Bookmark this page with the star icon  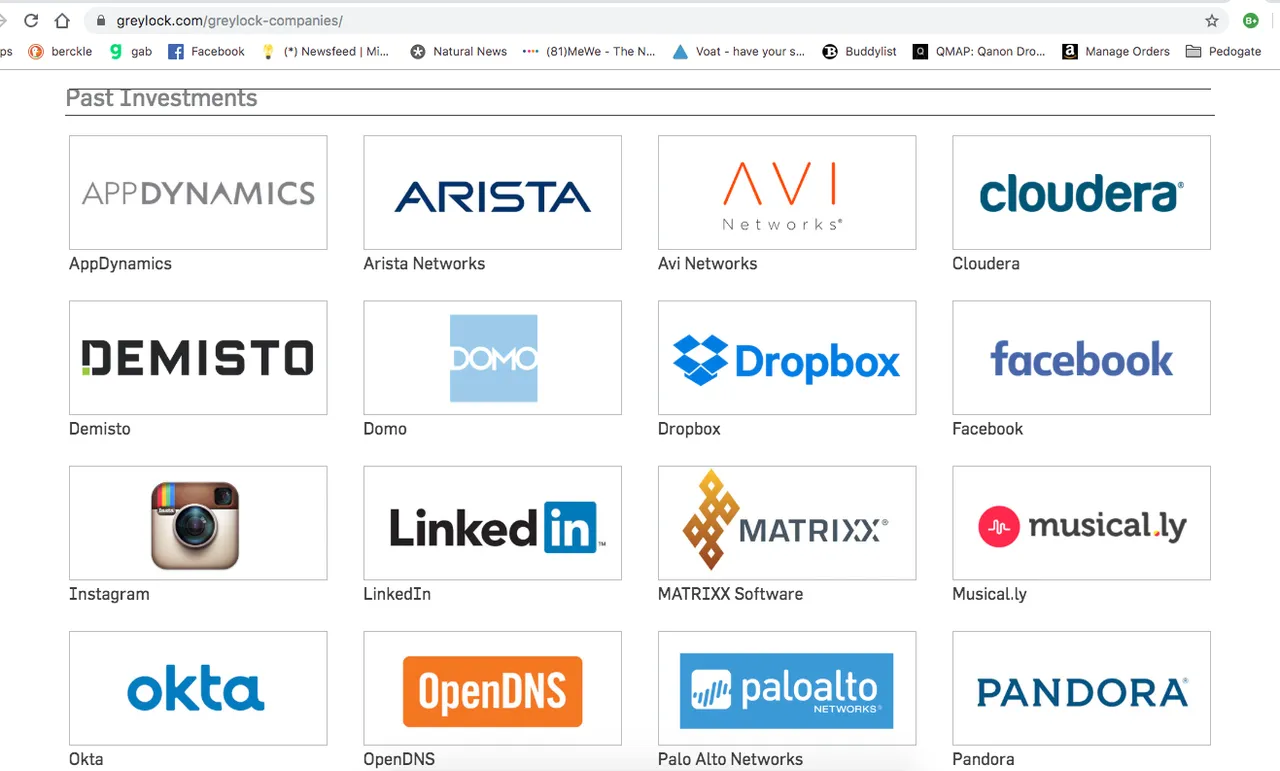[1212, 21]
